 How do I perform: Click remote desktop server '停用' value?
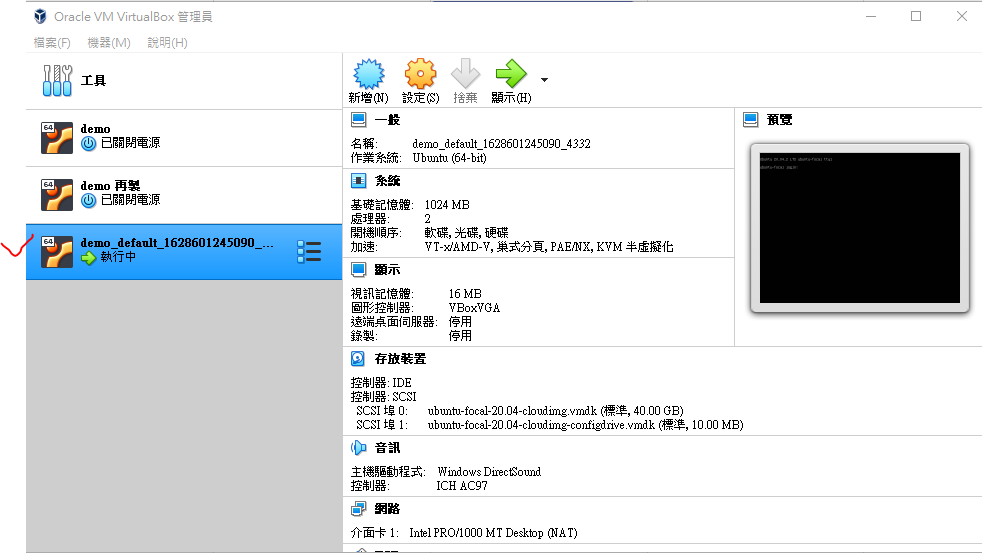(460, 322)
